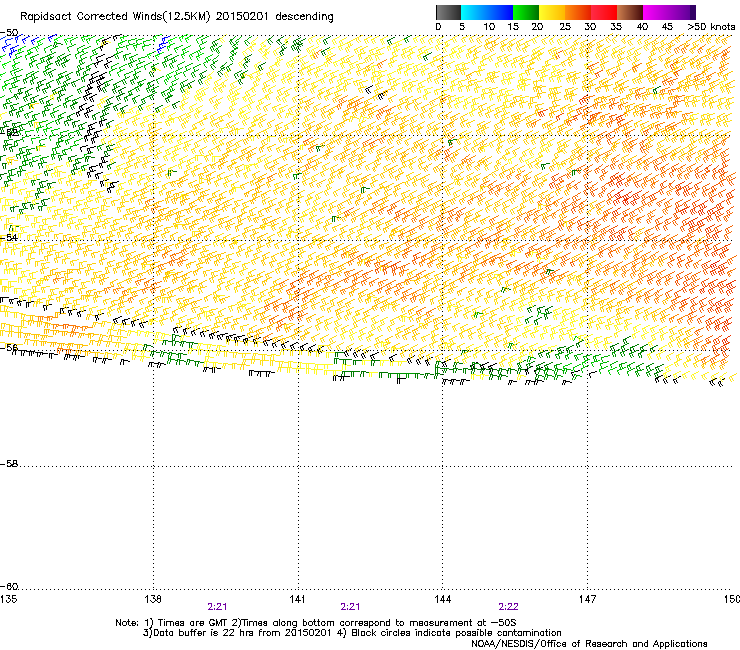Click the legend label '25'

coord(565,27)
